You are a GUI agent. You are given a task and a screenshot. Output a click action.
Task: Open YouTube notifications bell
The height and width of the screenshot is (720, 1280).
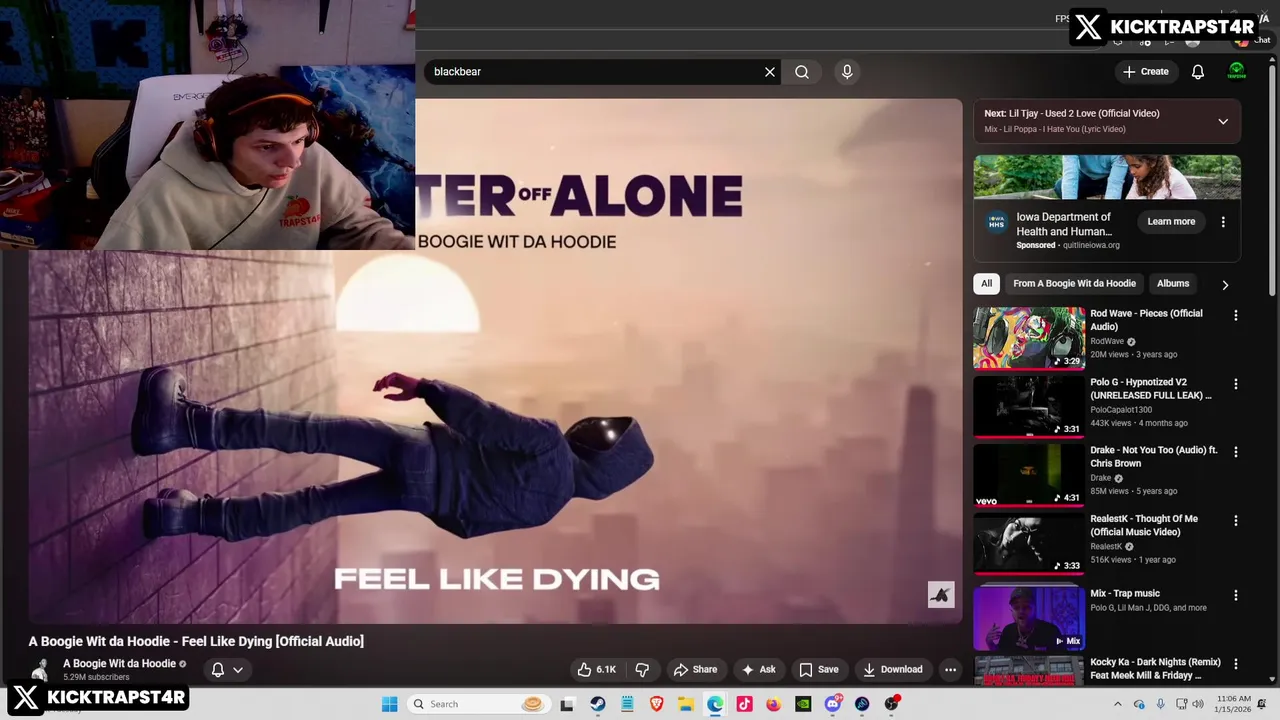[x=1198, y=72]
